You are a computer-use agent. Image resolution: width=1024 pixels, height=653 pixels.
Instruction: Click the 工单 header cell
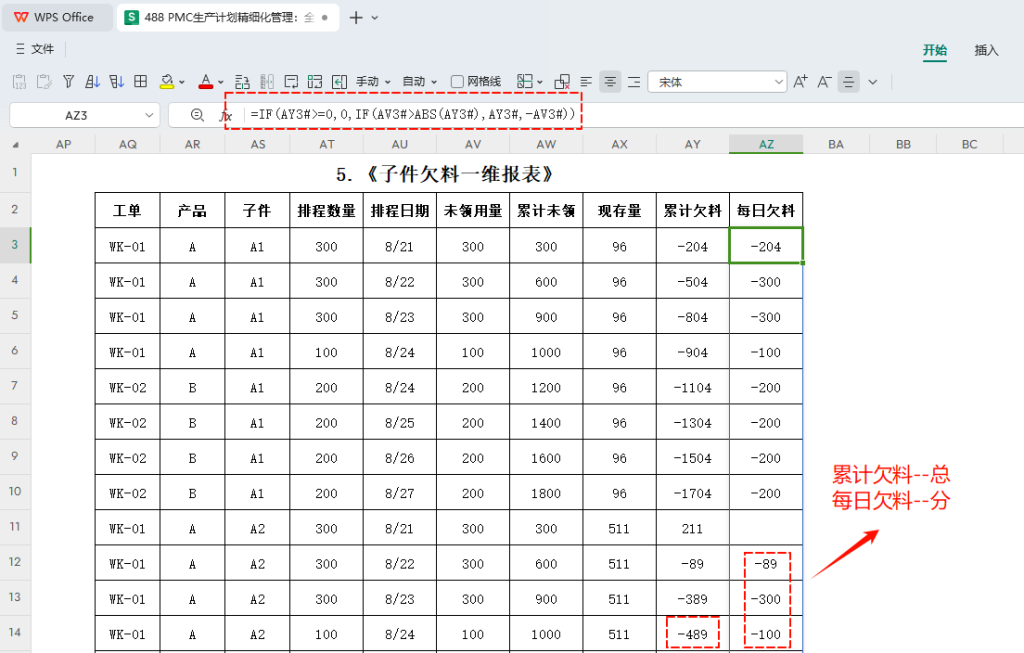coord(127,210)
